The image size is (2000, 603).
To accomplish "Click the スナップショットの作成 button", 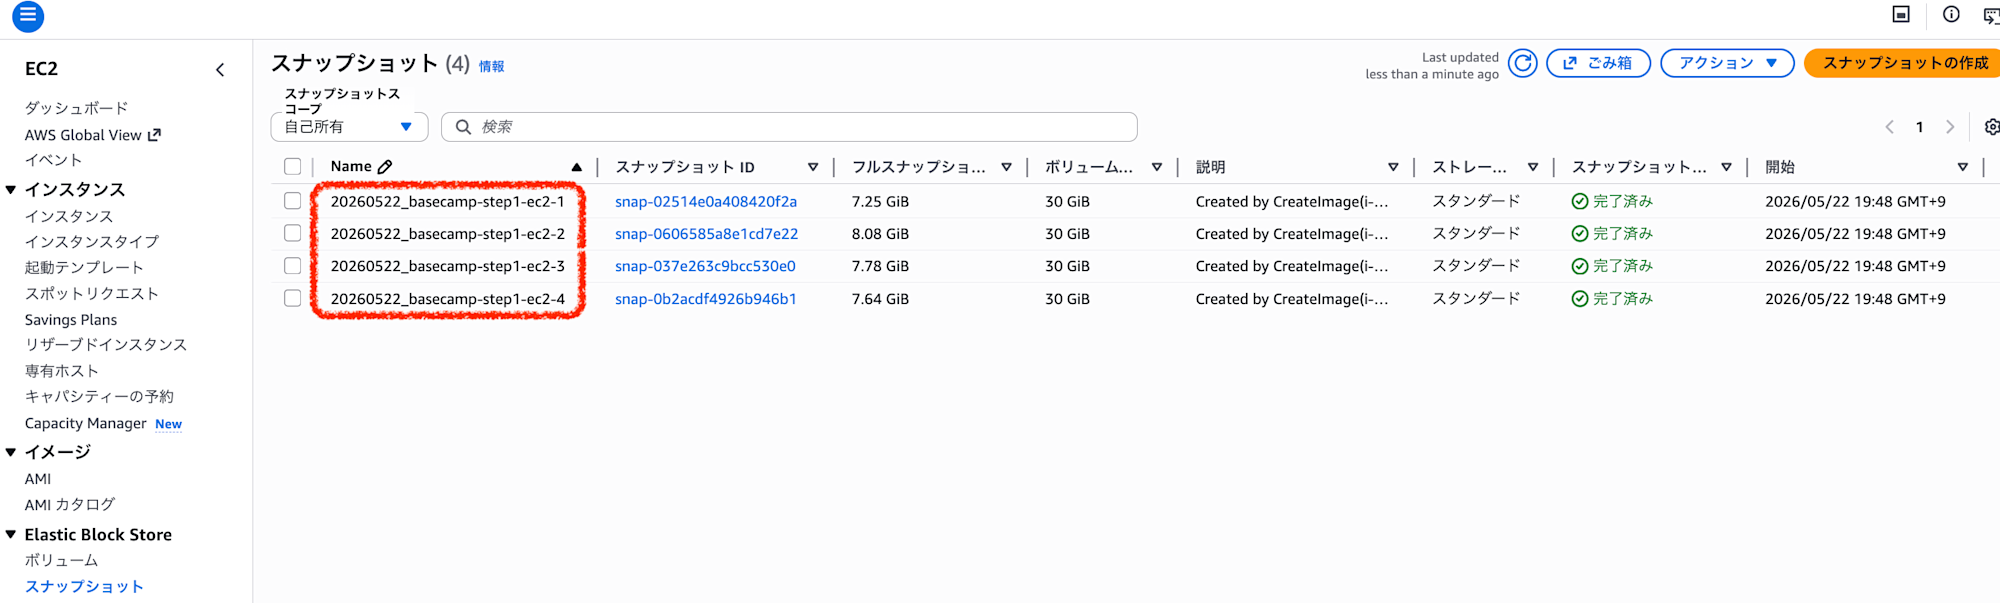I will (1904, 63).
